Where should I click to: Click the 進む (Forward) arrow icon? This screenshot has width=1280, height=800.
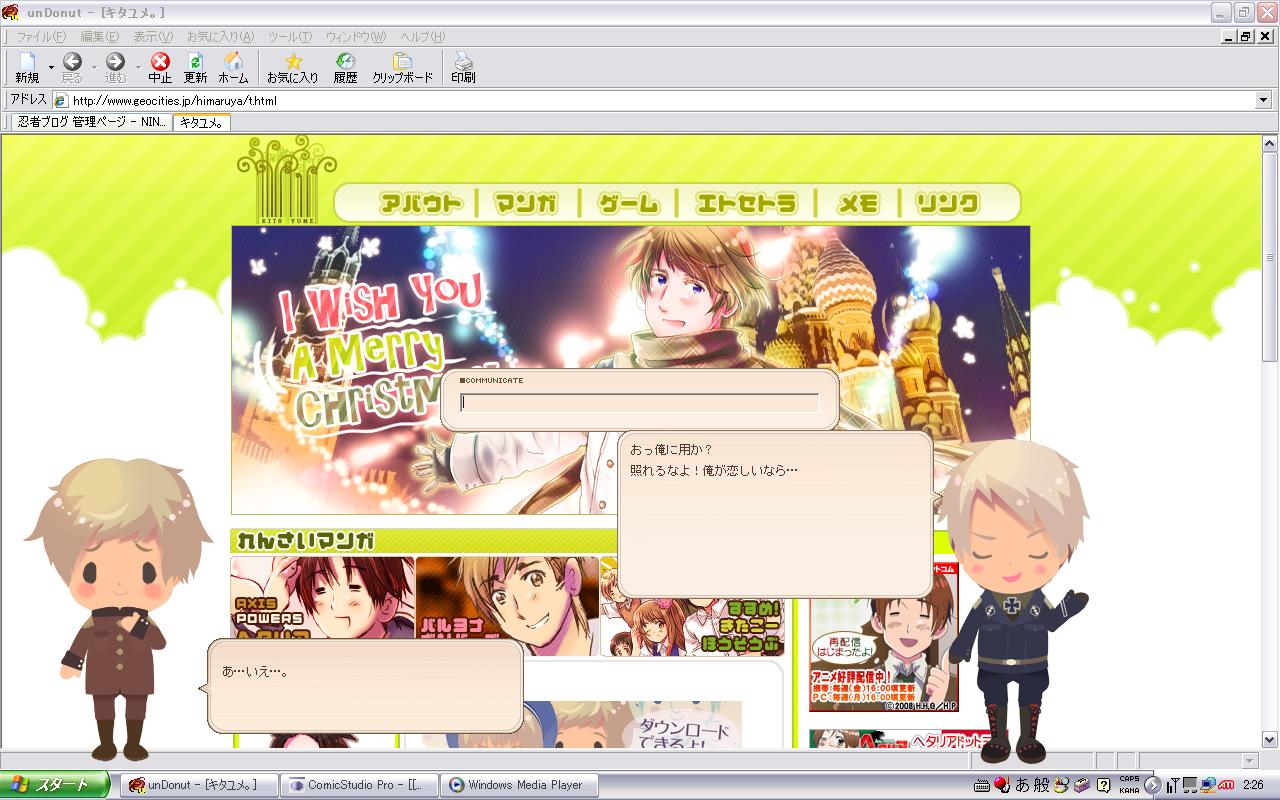[x=116, y=62]
